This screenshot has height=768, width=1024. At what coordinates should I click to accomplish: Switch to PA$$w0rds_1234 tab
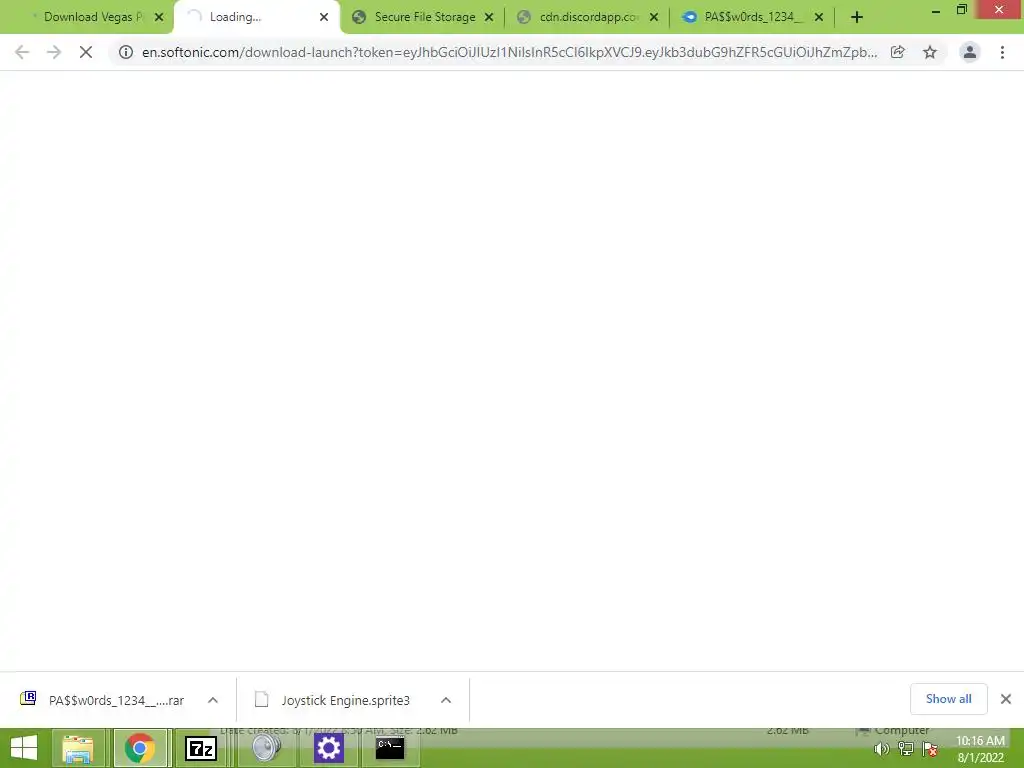pyautogui.click(x=751, y=17)
